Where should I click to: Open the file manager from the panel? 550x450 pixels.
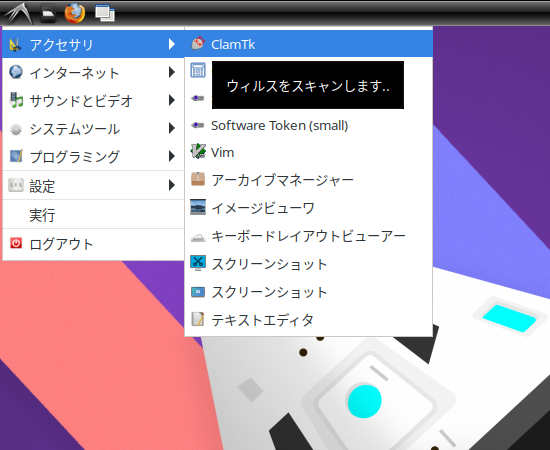[x=48, y=13]
